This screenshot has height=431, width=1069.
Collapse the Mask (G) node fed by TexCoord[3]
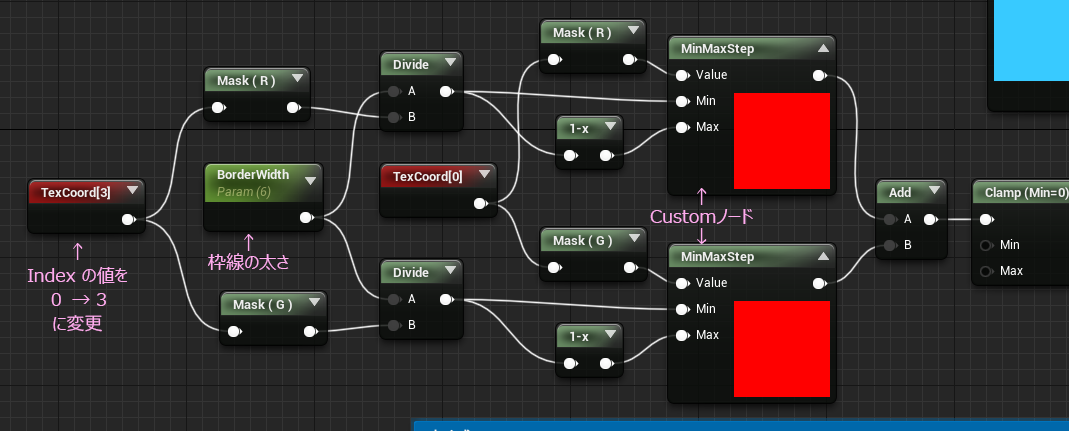(314, 303)
